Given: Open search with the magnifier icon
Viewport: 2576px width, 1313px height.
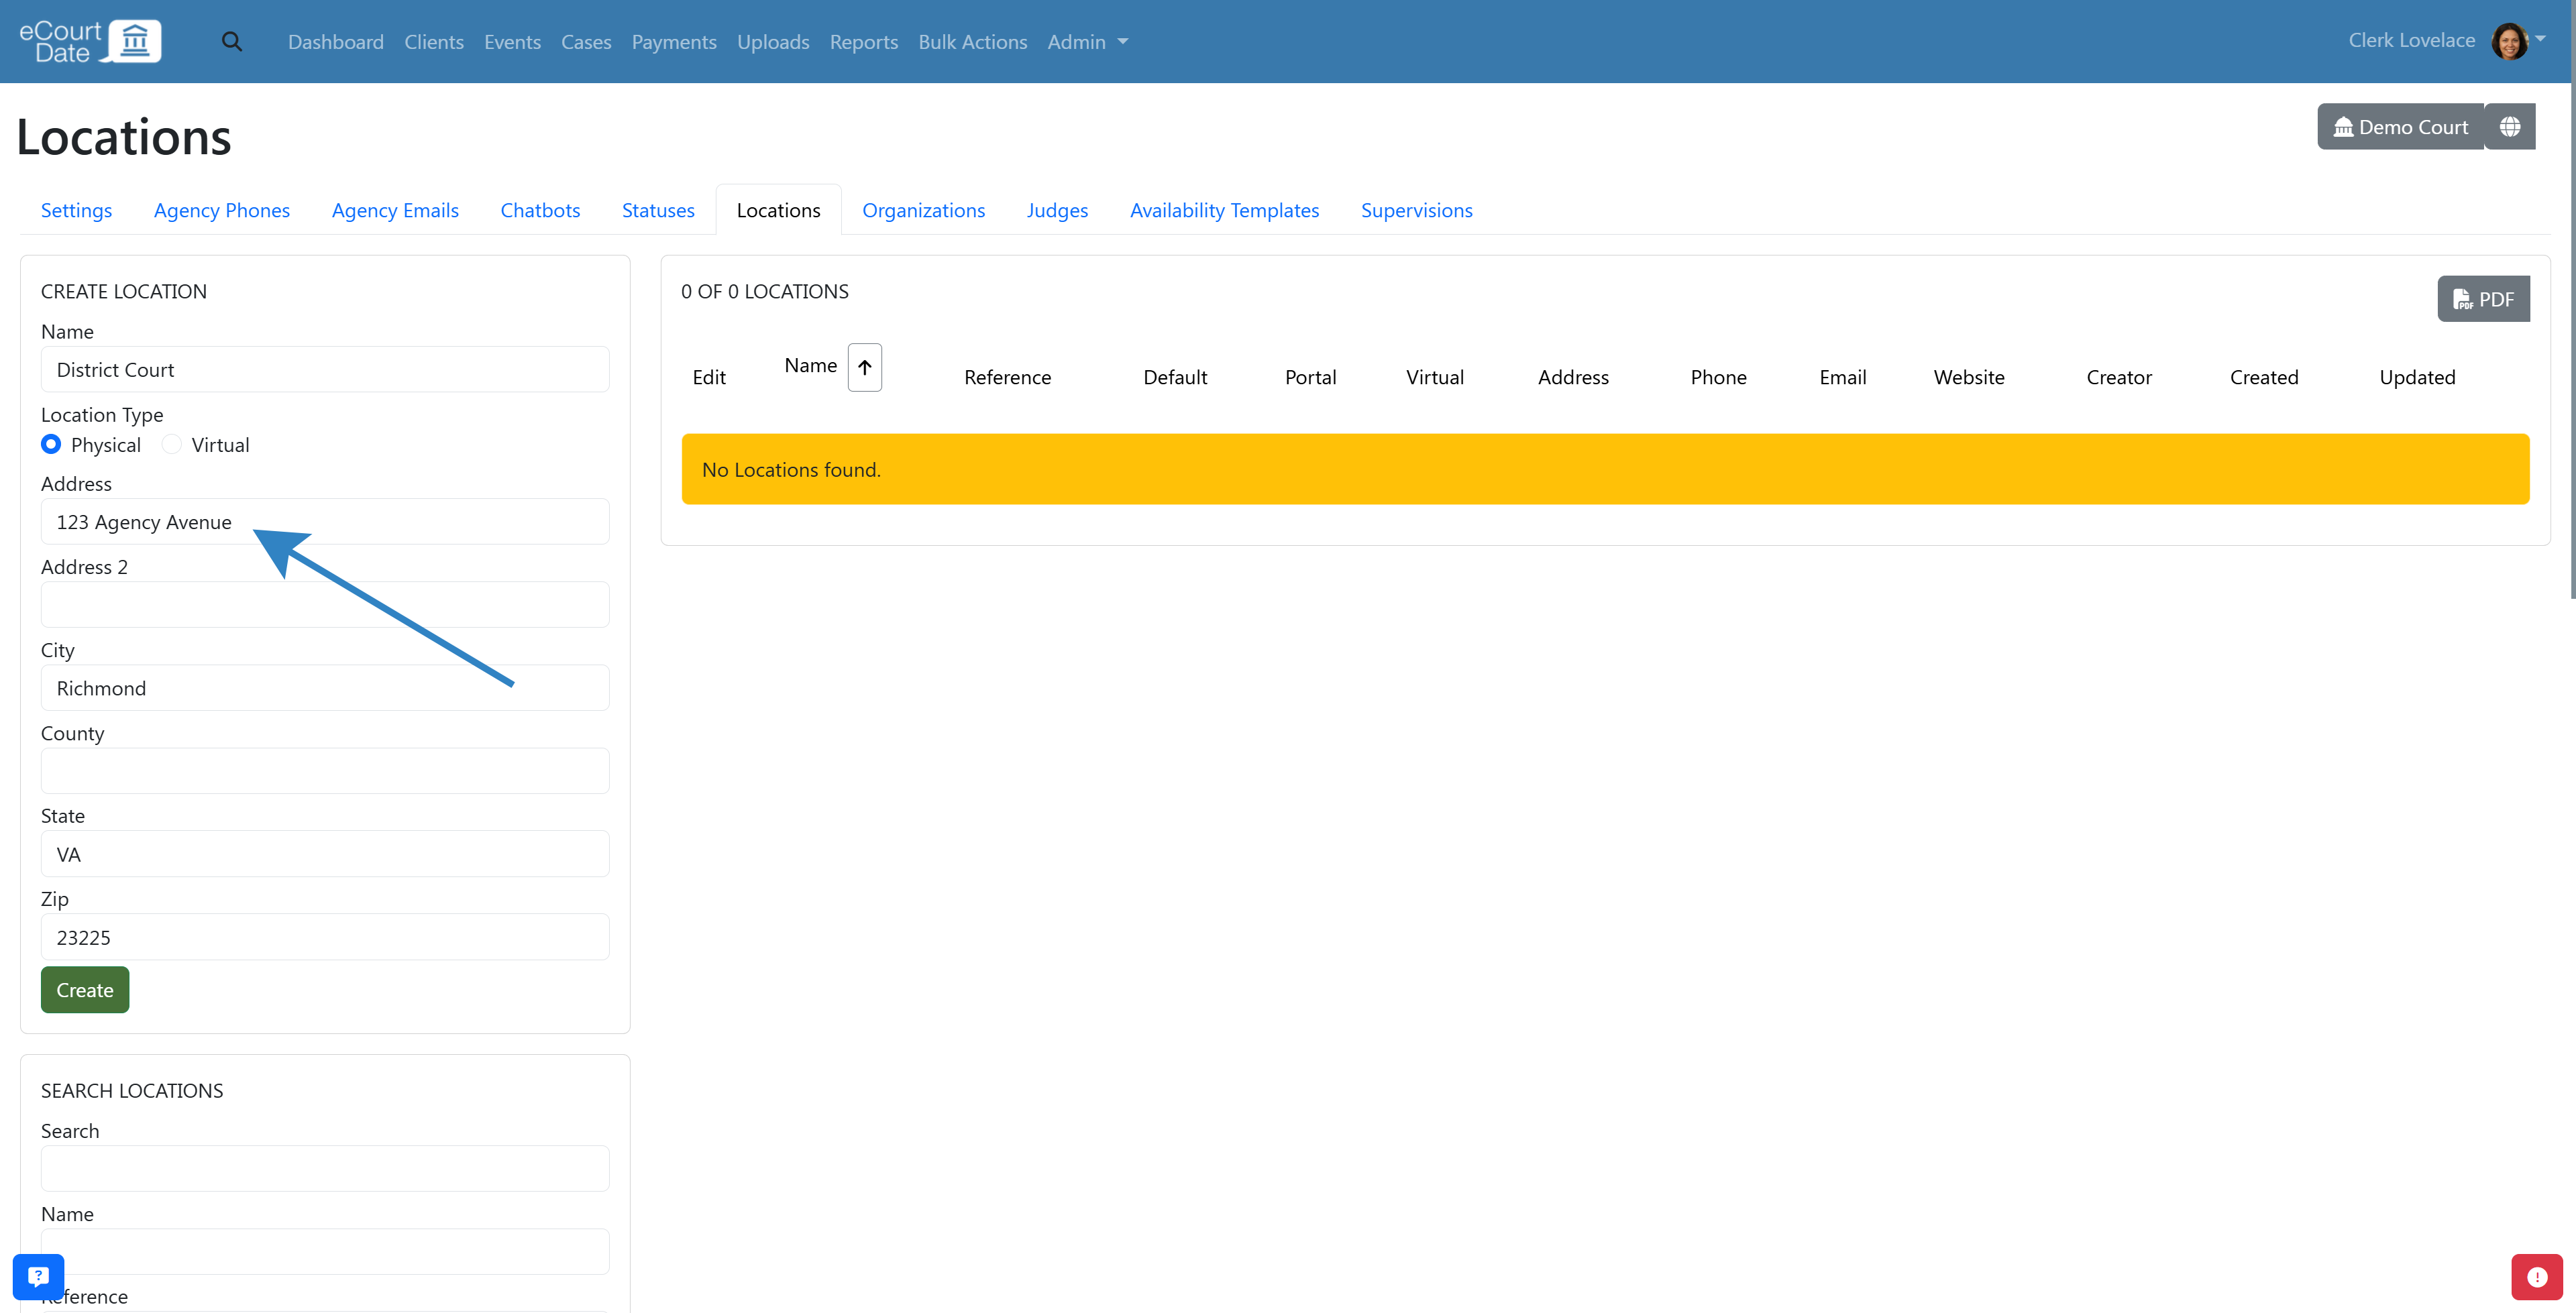Looking at the screenshot, I should (x=232, y=42).
